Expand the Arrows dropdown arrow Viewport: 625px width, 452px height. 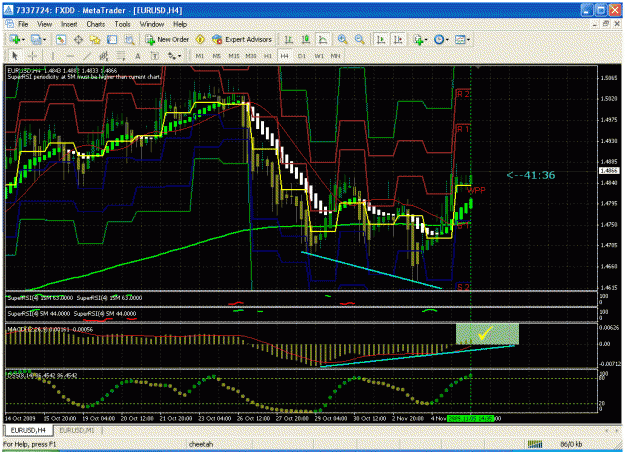pos(179,56)
